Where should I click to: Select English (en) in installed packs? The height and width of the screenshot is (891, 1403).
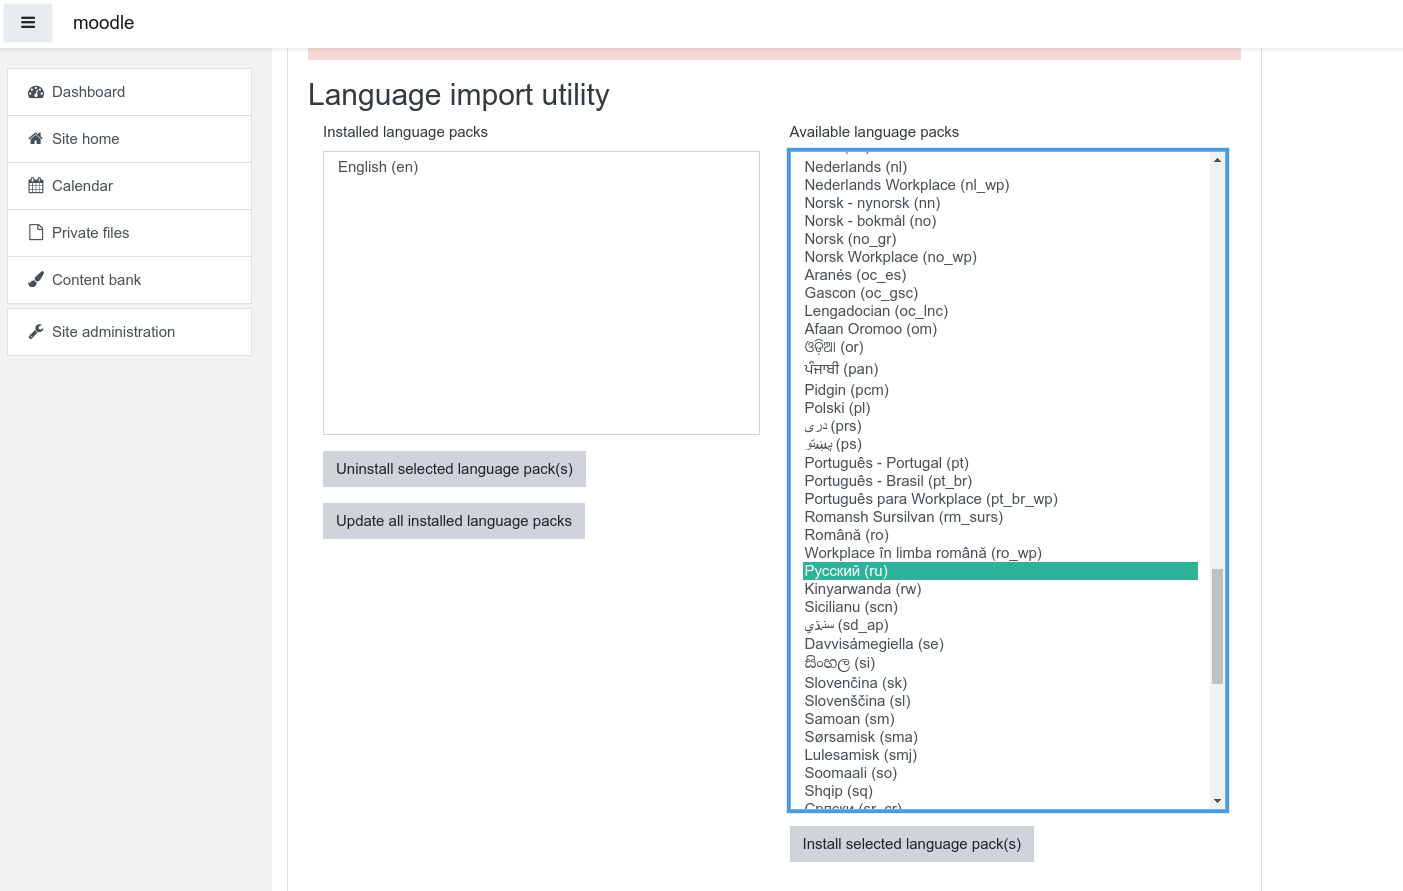[378, 167]
